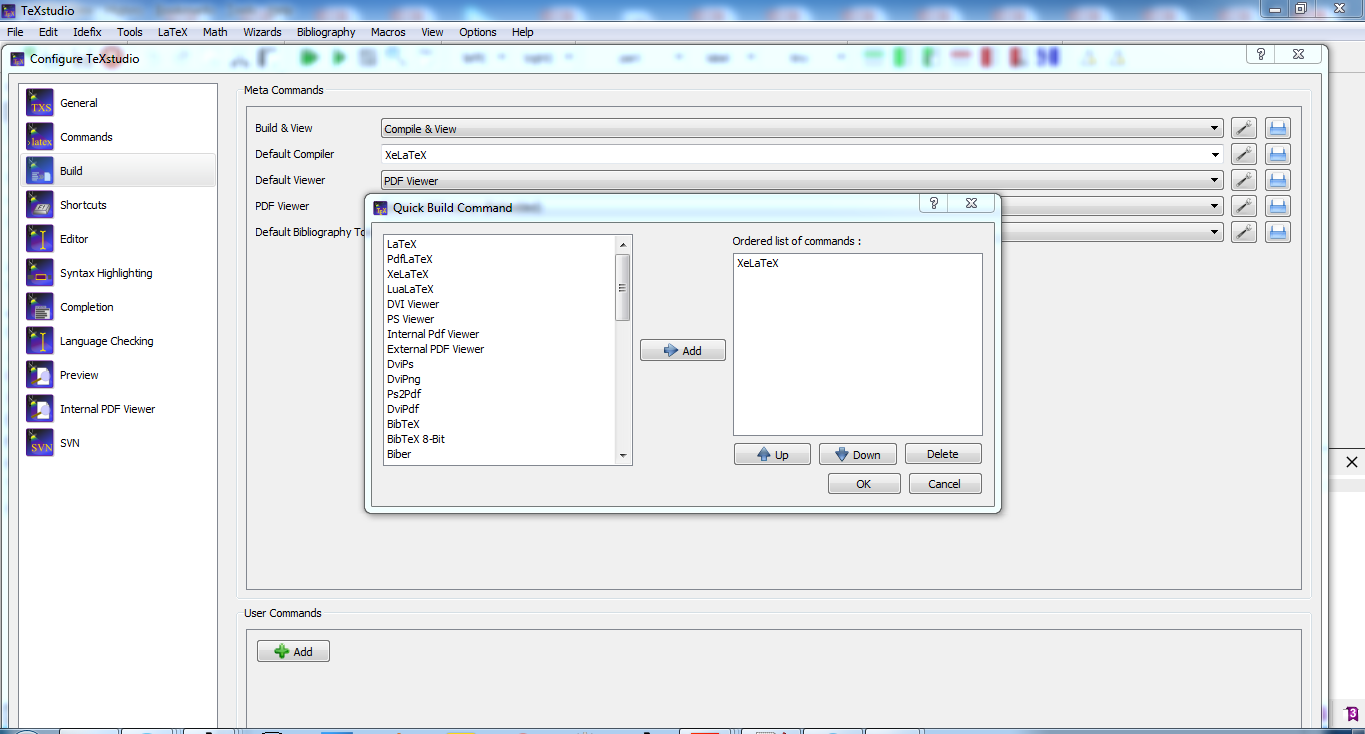Cancel the Quick Build Command dialog

tap(944, 484)
